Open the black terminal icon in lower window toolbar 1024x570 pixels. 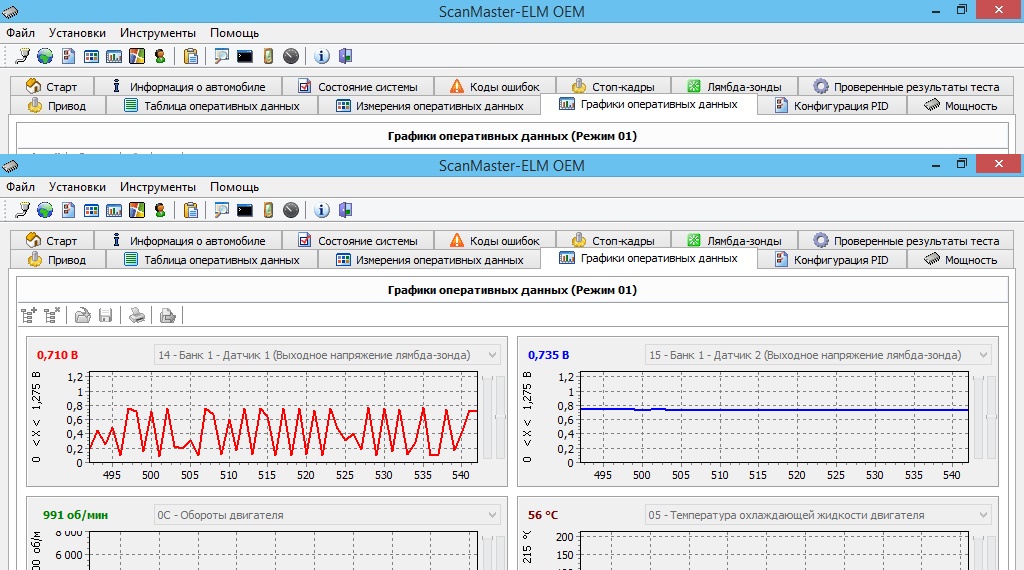coord(244,210)
